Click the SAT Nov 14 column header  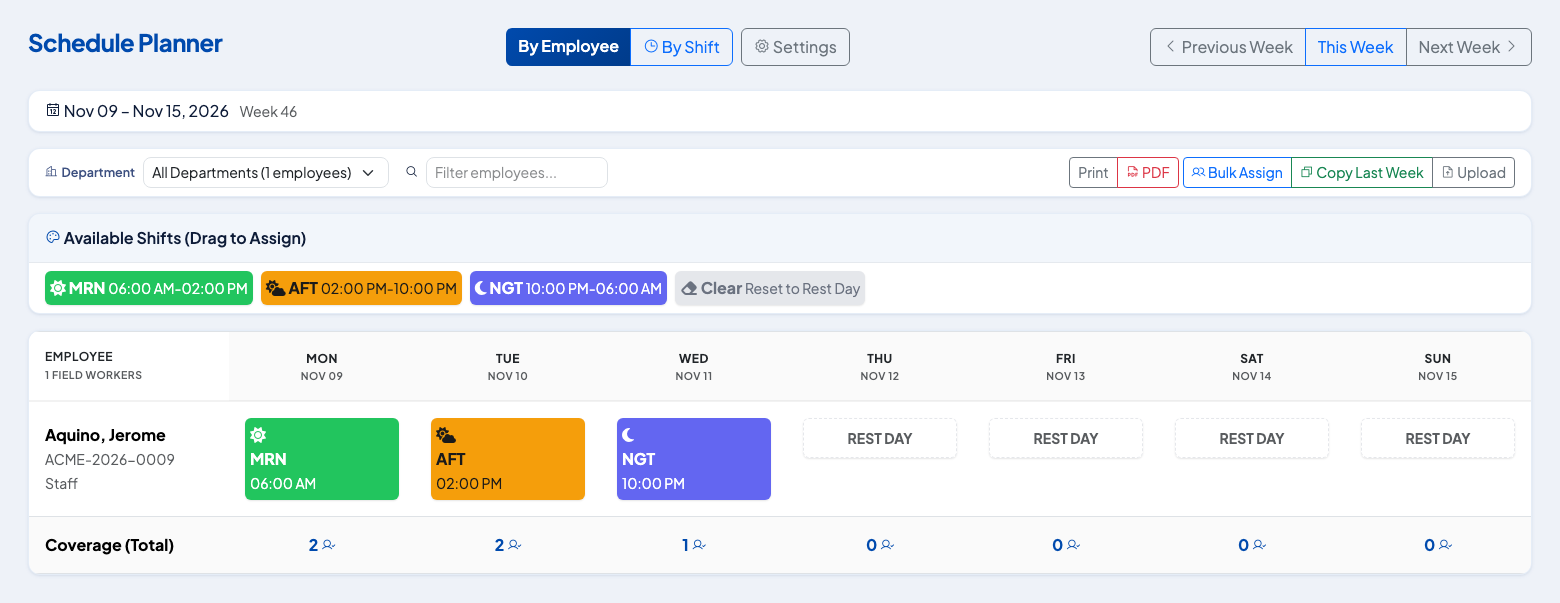(1252, 367)
